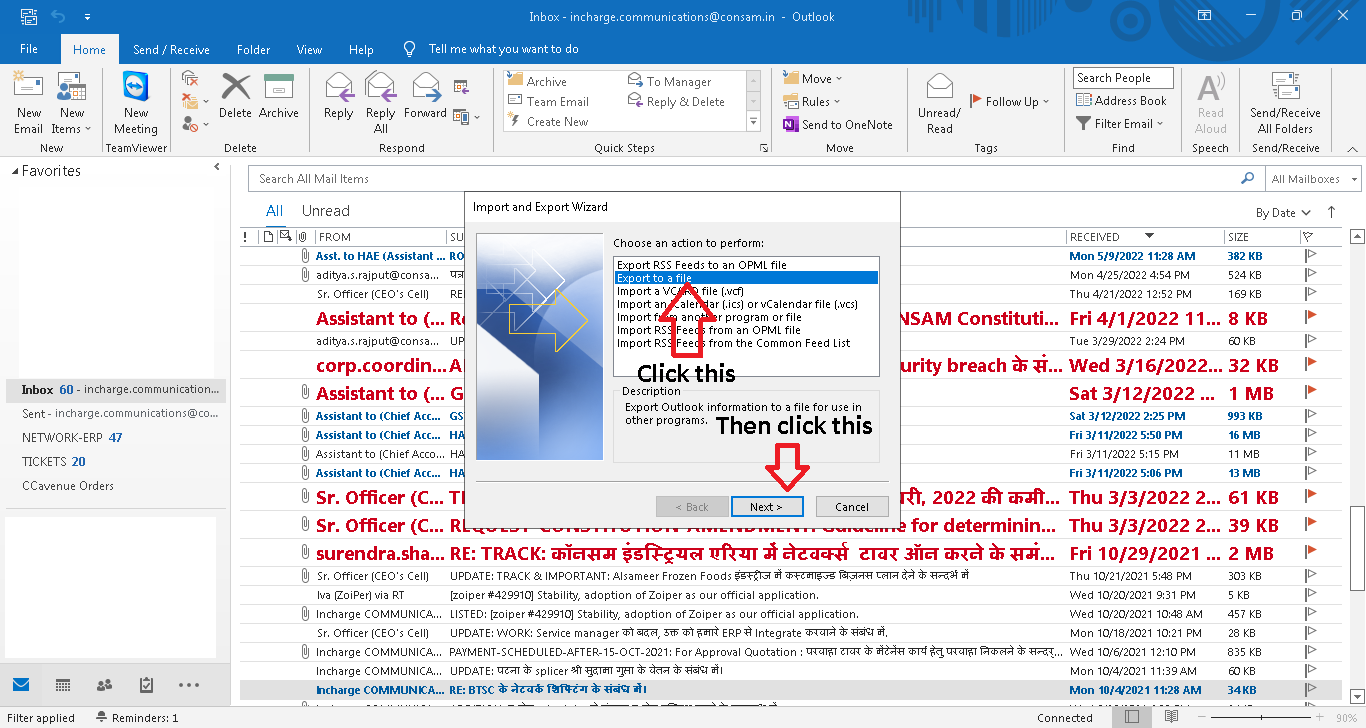The image size is (1366, 728).
Task: Toggle flag on Sat 3/12/2022 2:25 PM message
Action: point(1310,416)
